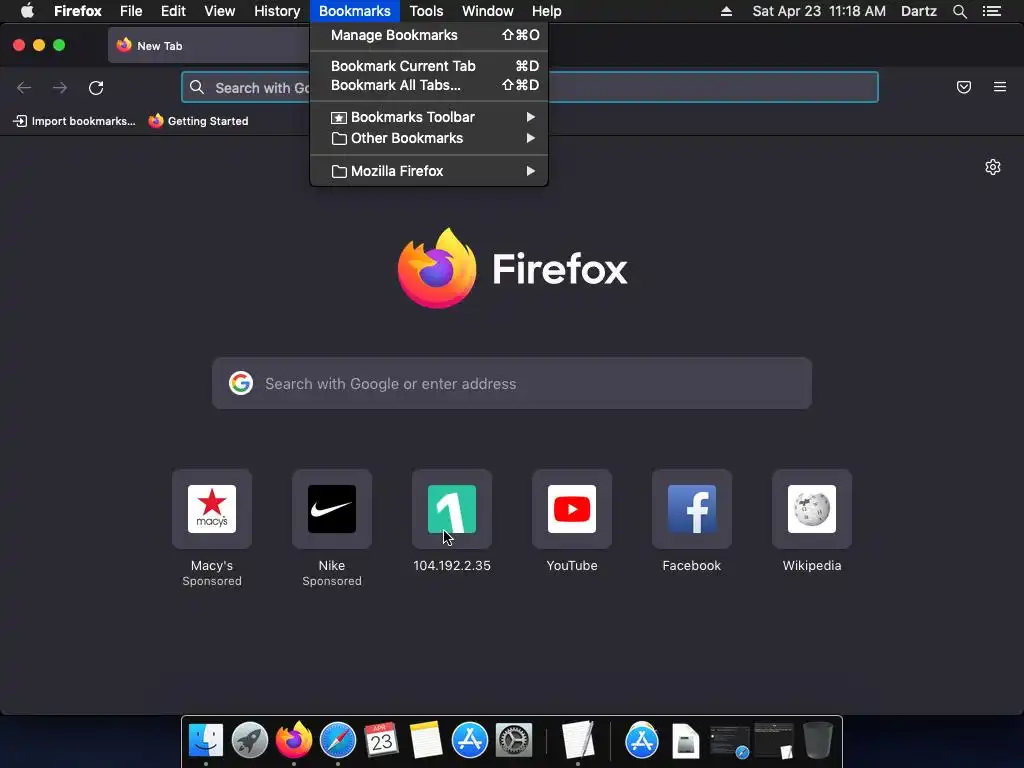
Task: Click the Google logo in search box
Action: 241,383
